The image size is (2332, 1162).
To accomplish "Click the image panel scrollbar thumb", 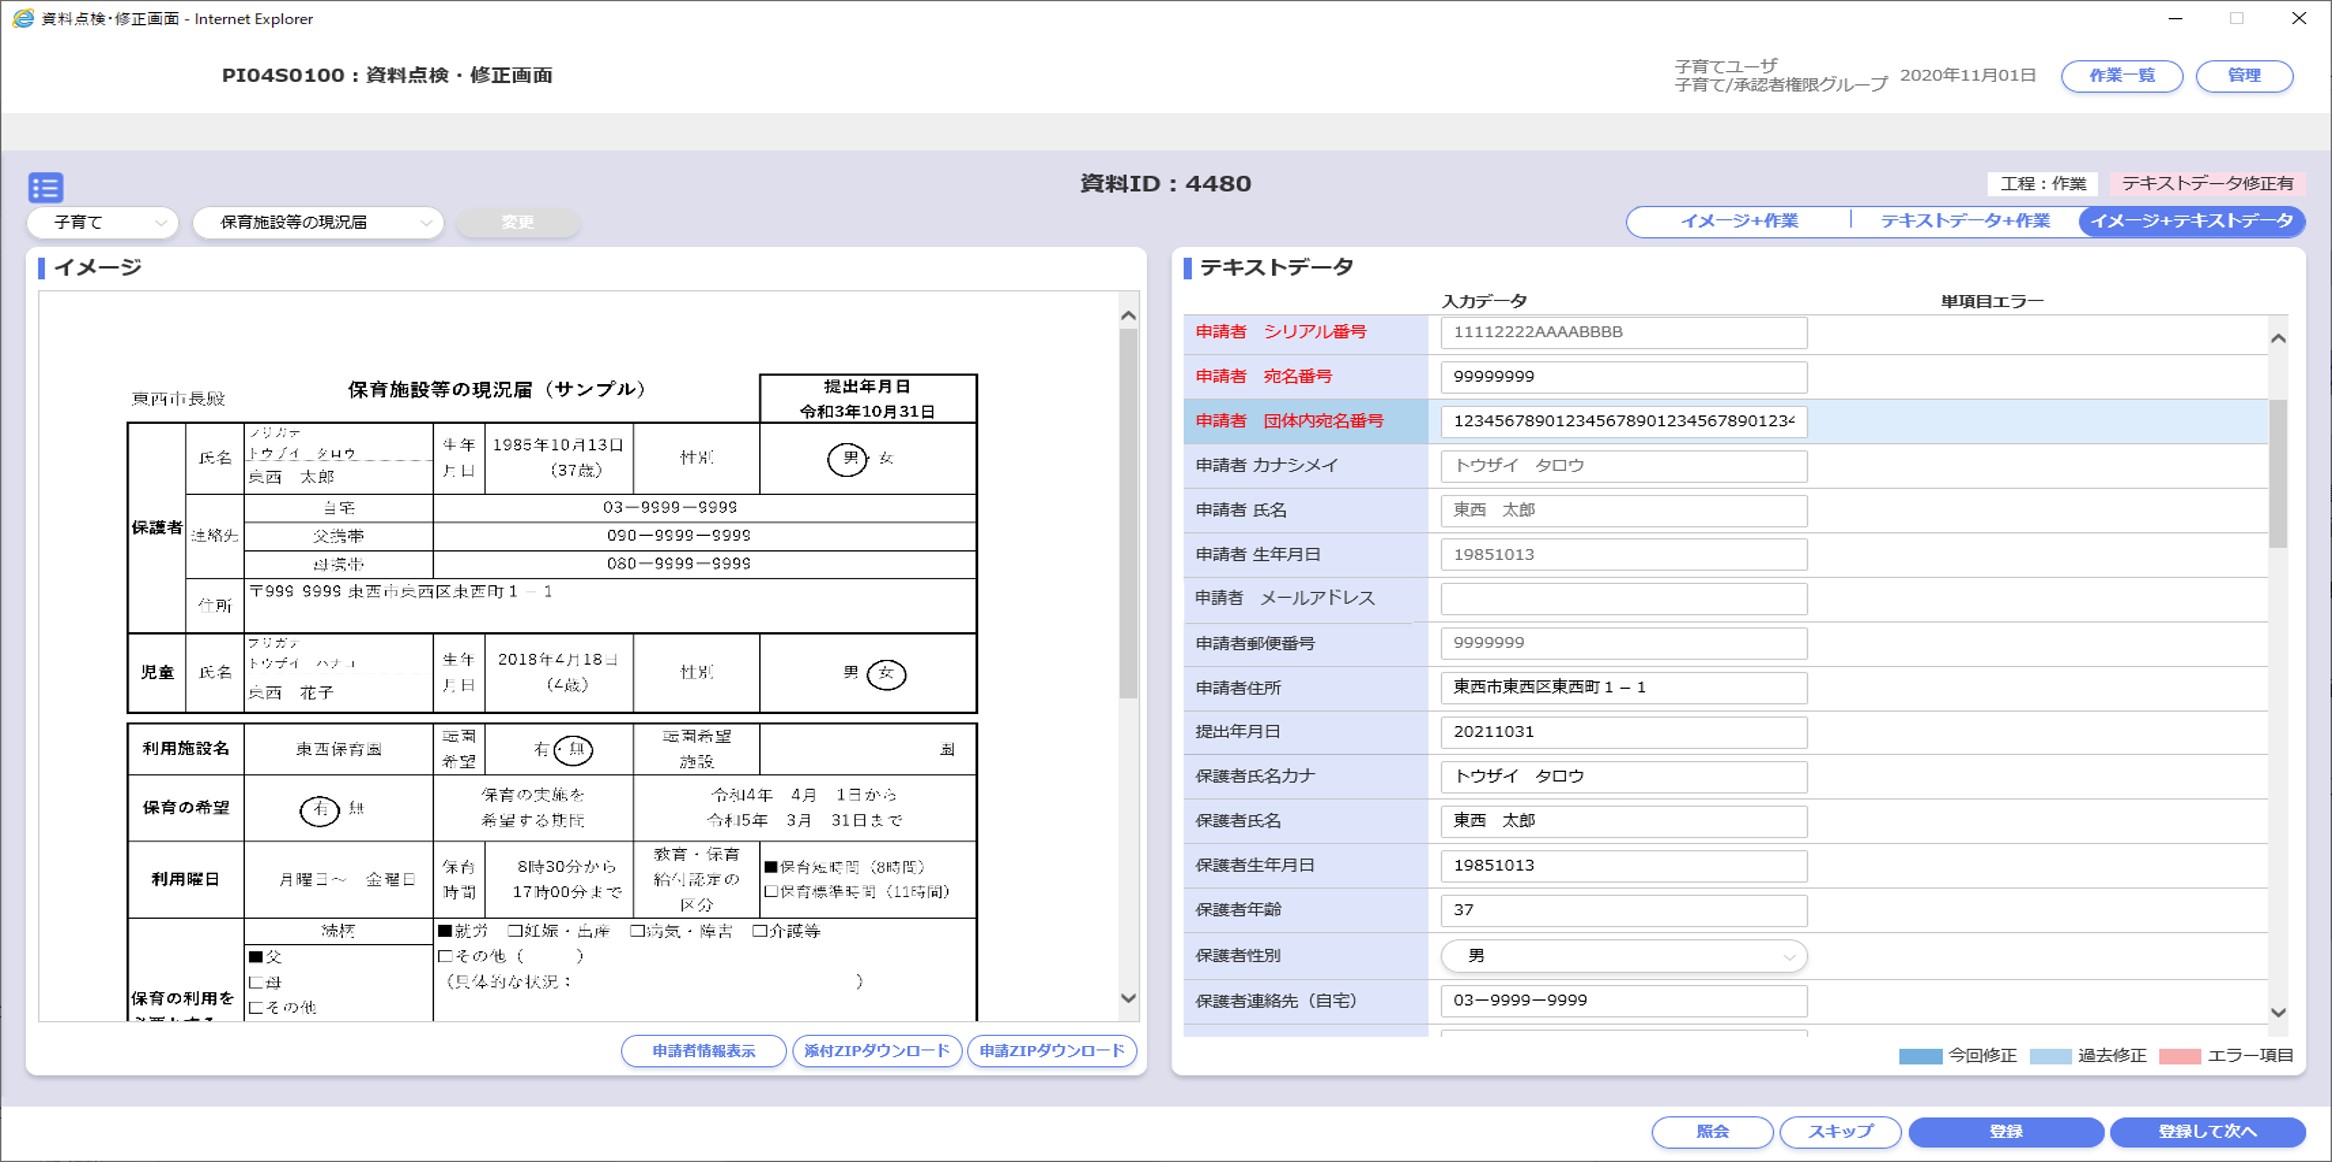I will [x=1128, y=514].
